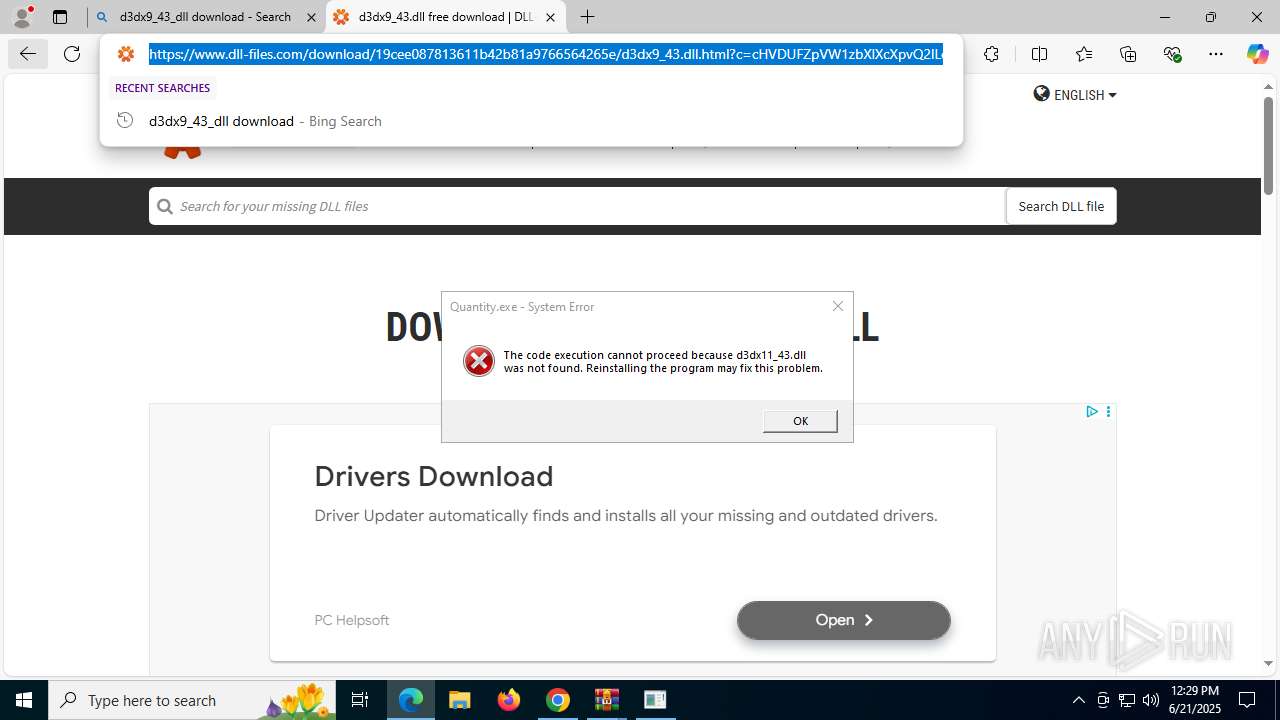Click Driver Updater ad description text

[x=626, y=516]
